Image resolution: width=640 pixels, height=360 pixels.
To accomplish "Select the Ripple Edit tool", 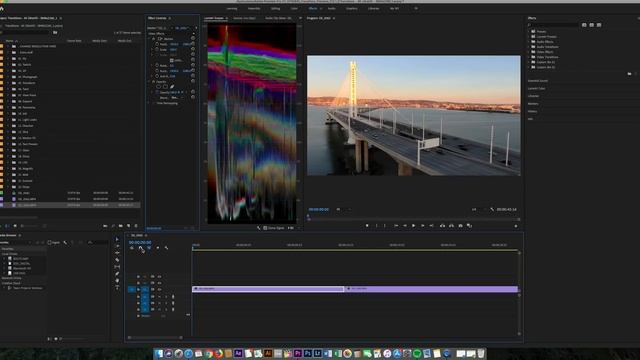I will 117,253.
